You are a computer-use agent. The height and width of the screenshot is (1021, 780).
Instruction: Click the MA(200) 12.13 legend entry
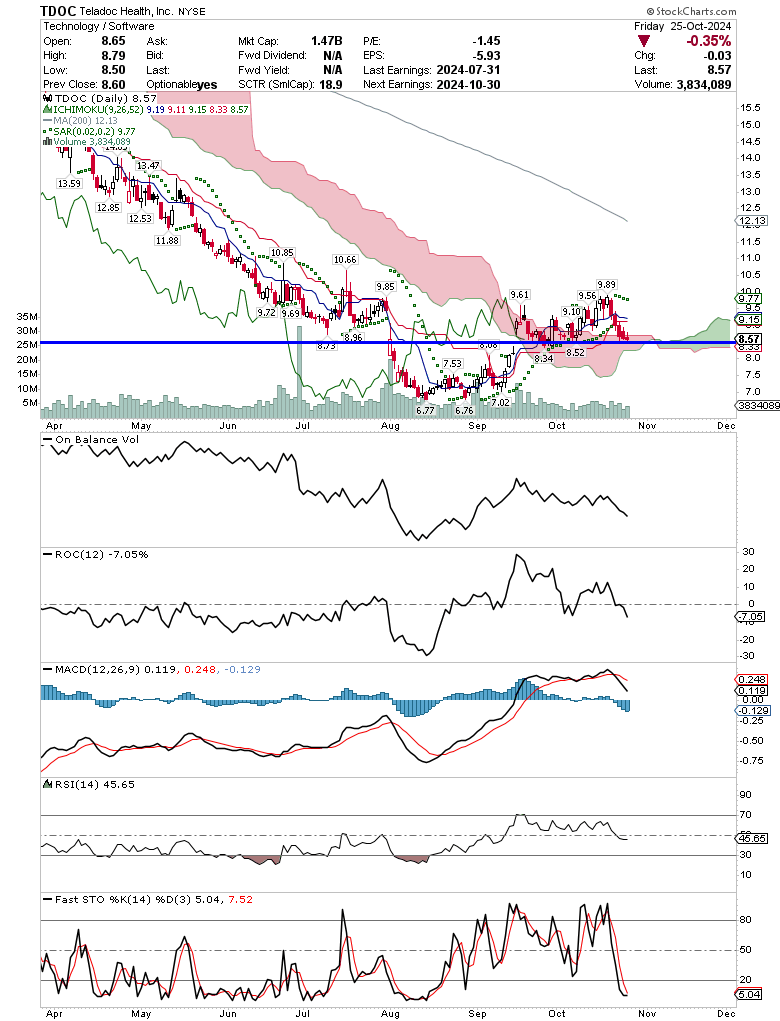tap(81, 120)
